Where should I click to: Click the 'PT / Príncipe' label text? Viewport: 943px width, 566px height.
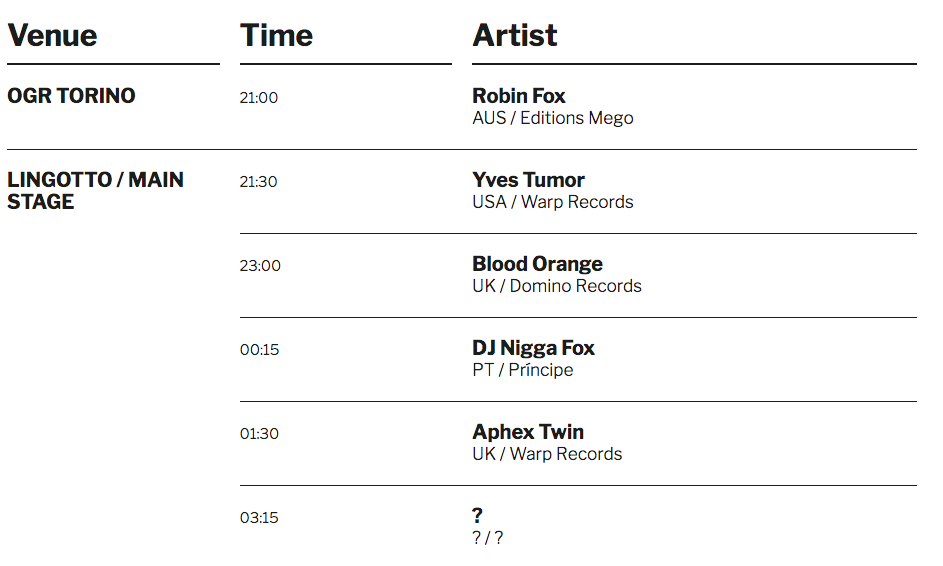(522, 370)
